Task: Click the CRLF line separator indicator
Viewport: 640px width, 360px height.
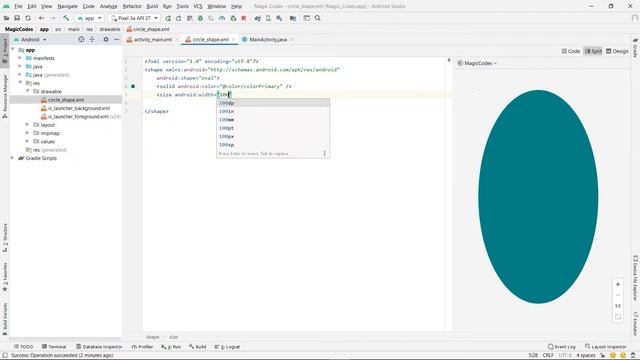Action: tap(548, 355)
